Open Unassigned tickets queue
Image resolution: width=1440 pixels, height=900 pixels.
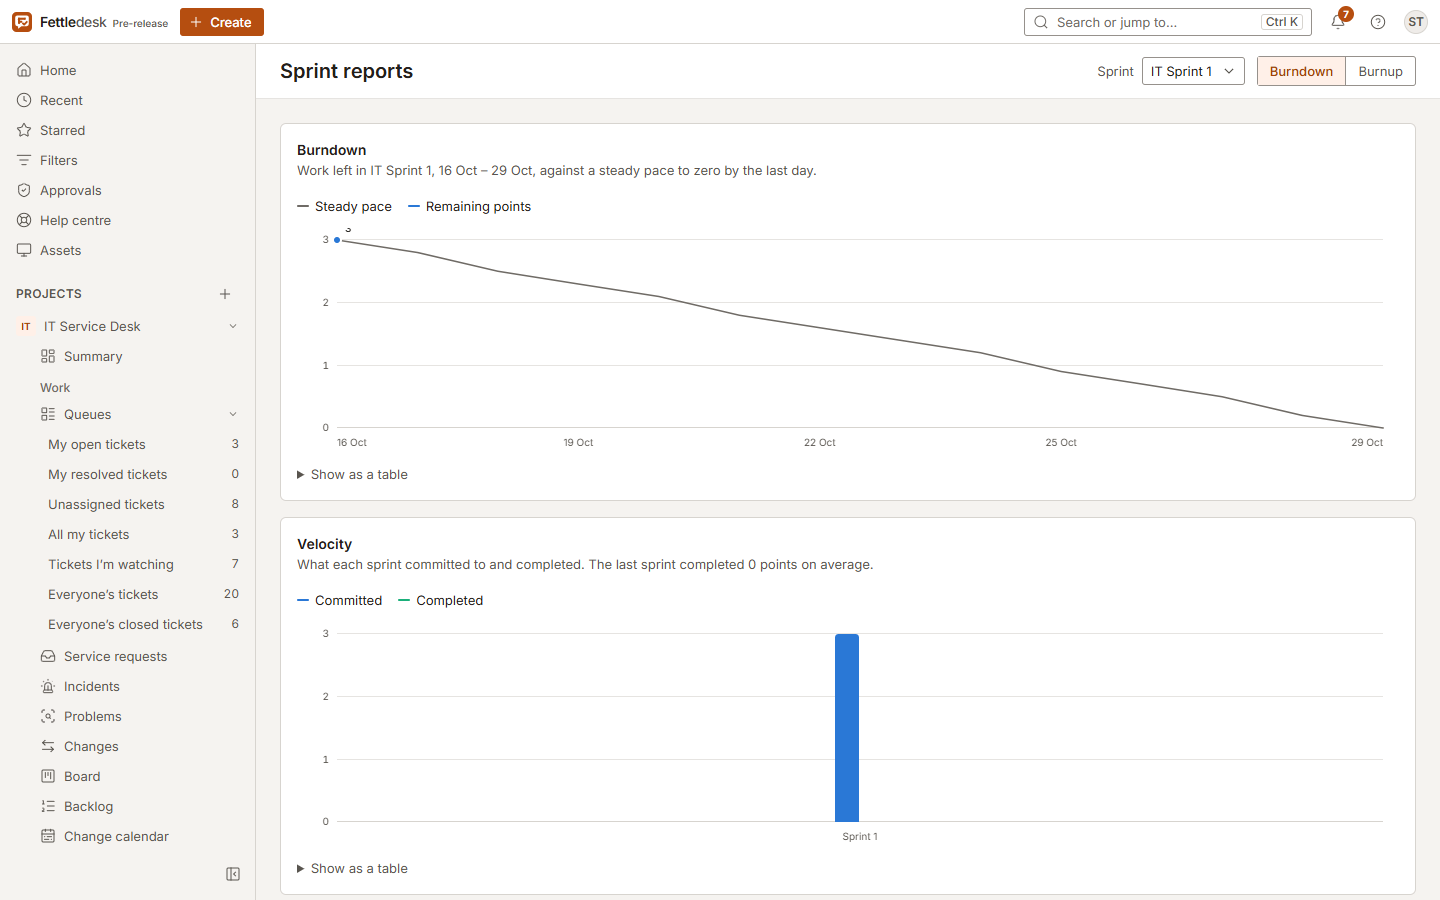[143, 504]
